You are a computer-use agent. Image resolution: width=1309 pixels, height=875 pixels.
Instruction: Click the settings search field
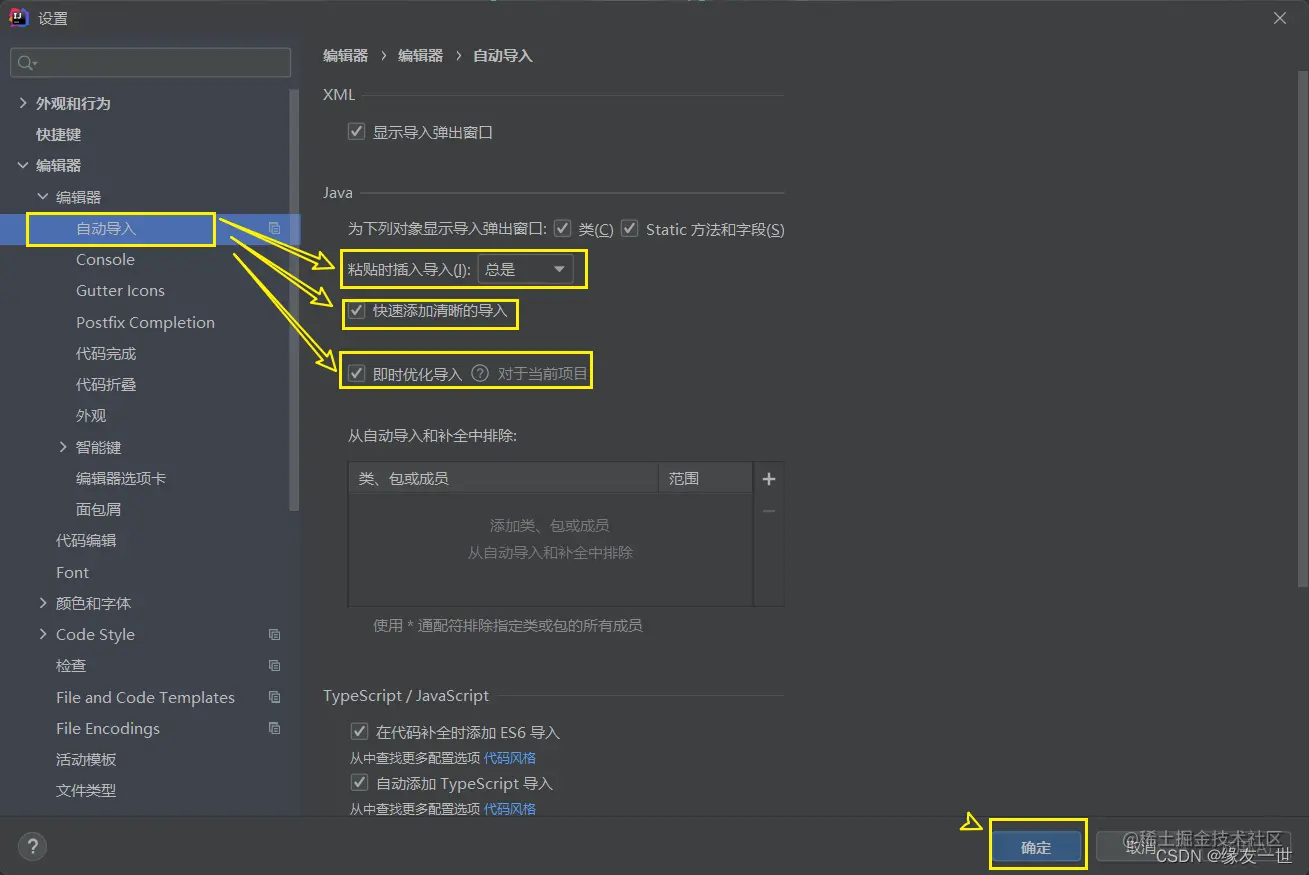pyautogui.click(x=150, y=63)
